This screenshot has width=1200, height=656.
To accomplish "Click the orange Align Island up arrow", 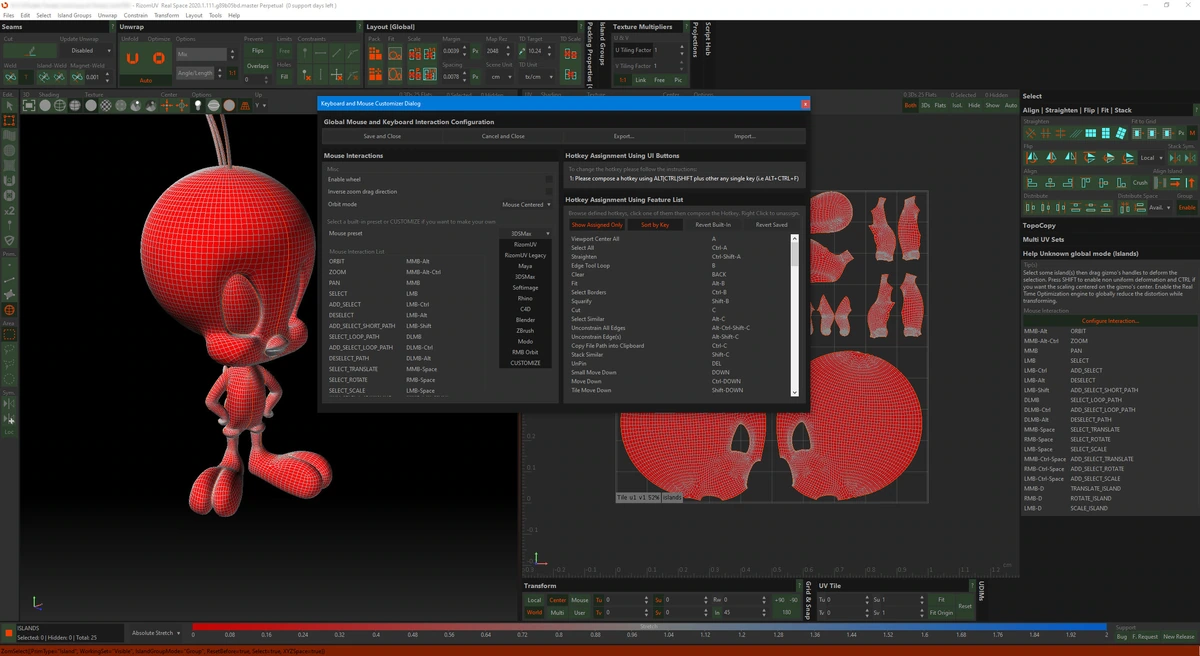I will (x=1191, y=183).
